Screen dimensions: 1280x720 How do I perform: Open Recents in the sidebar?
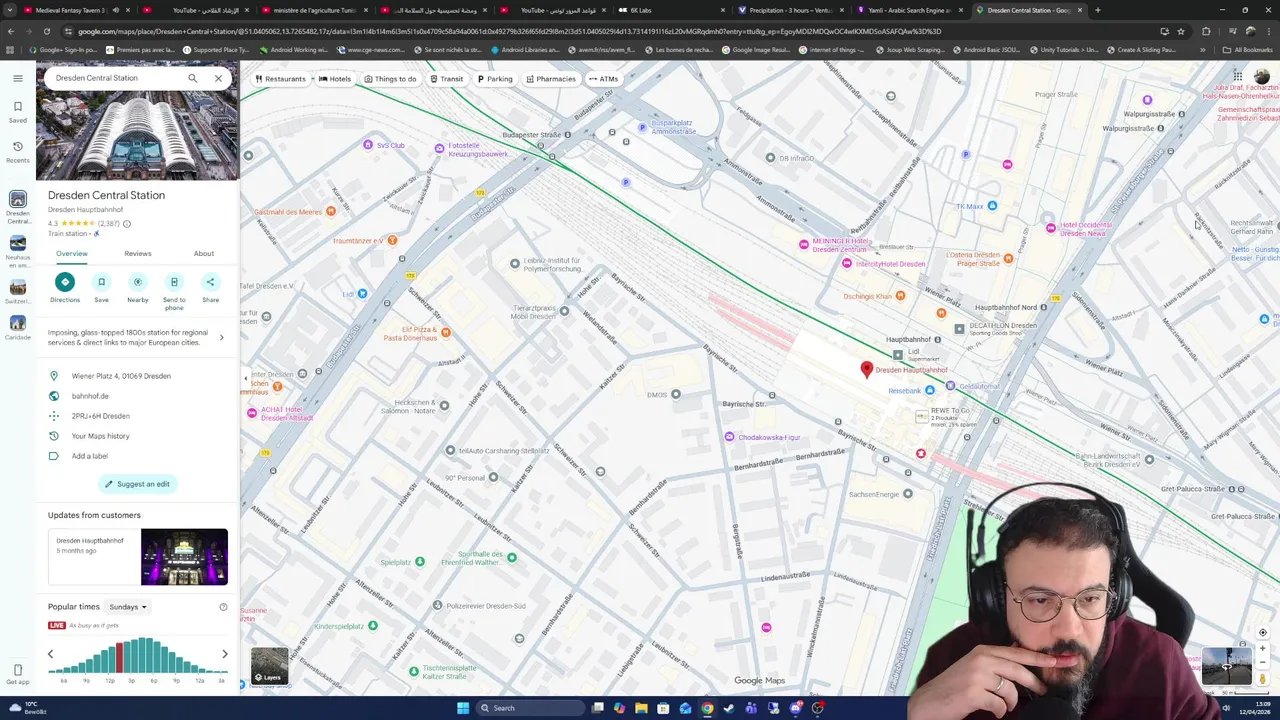(x=18, y=151)
